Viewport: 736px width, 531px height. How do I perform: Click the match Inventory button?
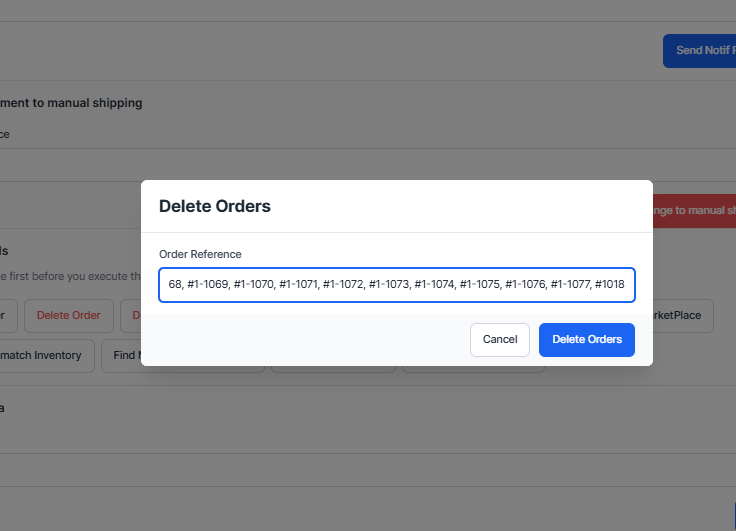click(x=44, y=356)
